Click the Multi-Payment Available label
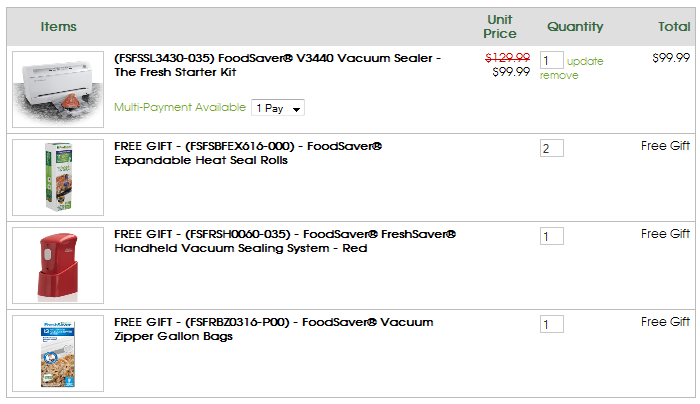The width and height of the screenshot is (700, 404). [x=180, y=107]
